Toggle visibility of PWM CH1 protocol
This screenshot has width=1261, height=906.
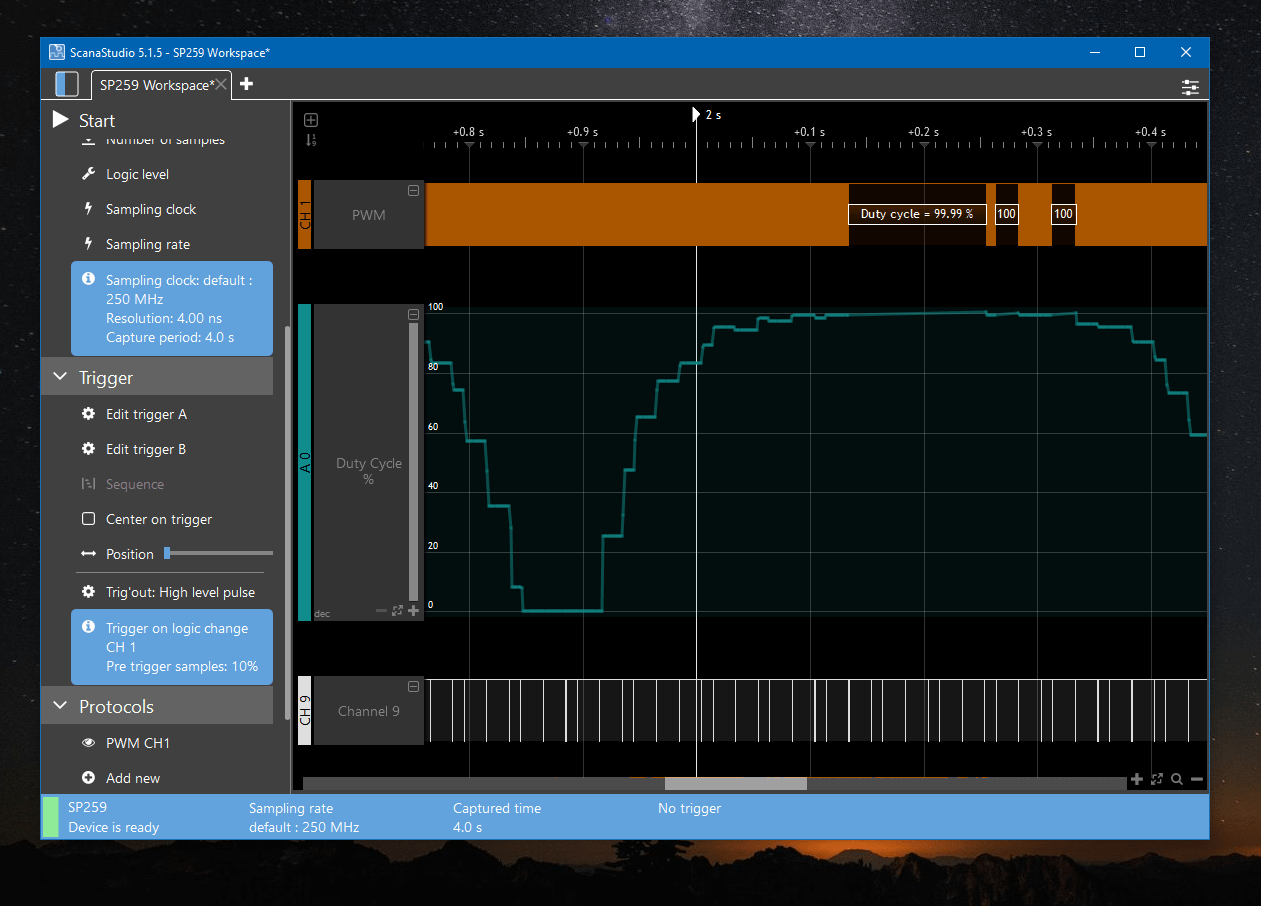tap(88, 743)
